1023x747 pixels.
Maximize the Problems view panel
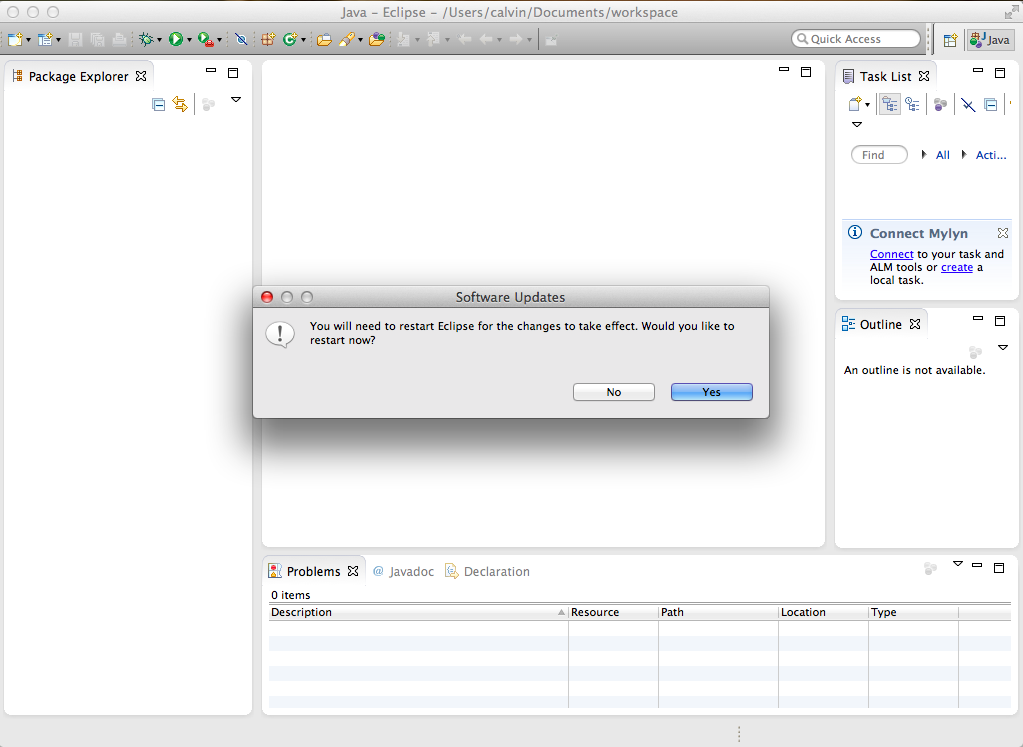point(999,568)
